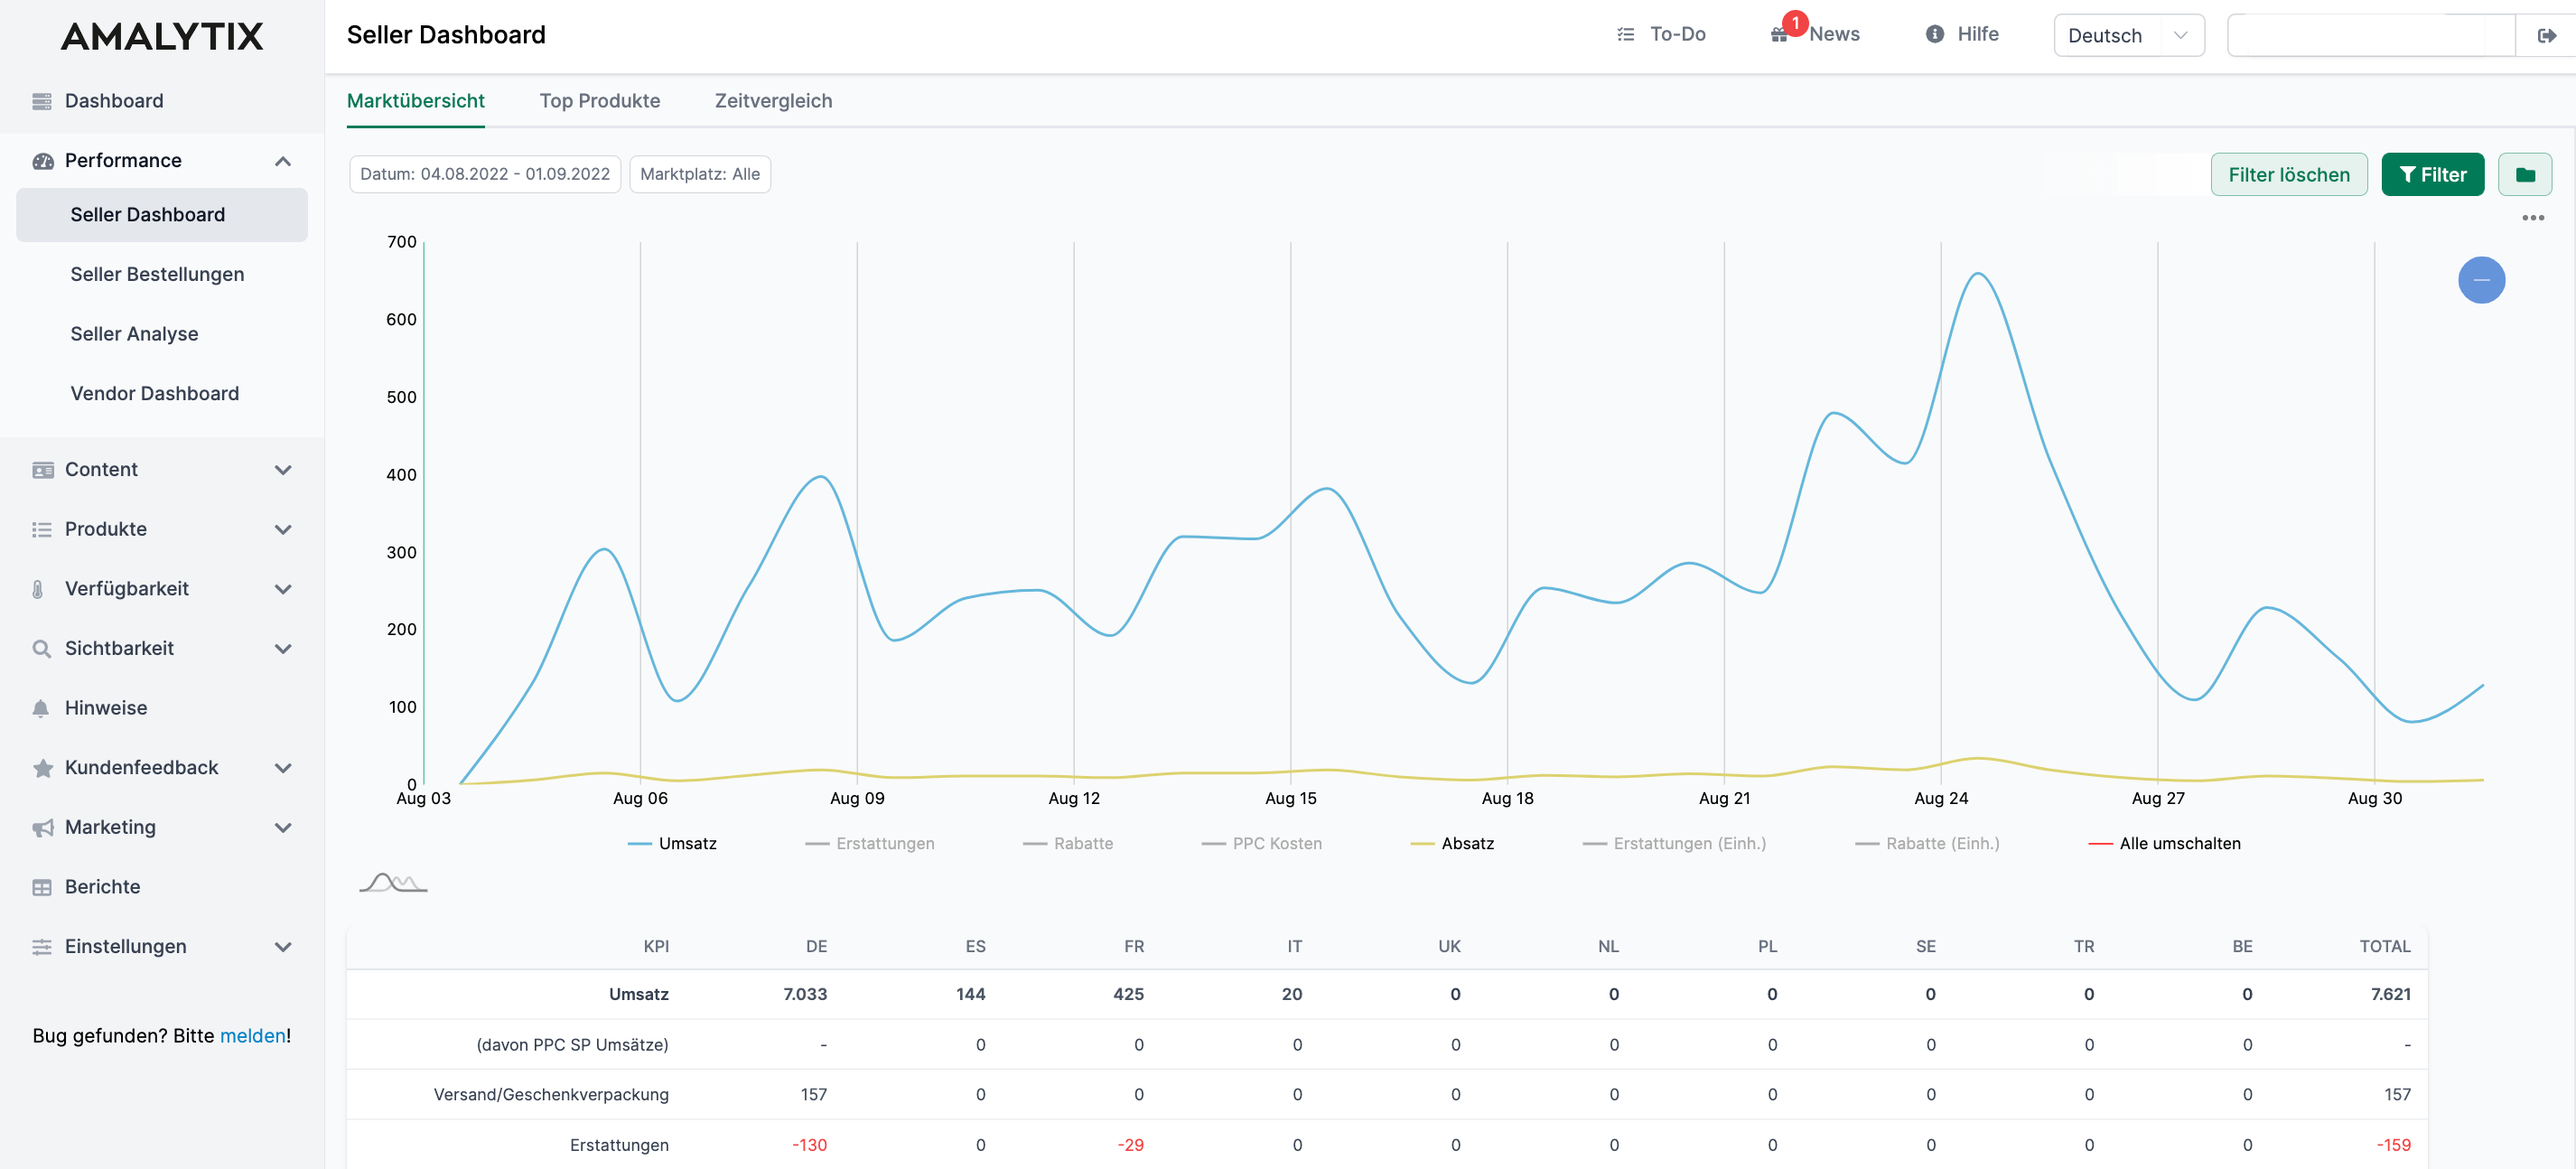
Task: Click the Produkte list icon
Action: [42, 529]
